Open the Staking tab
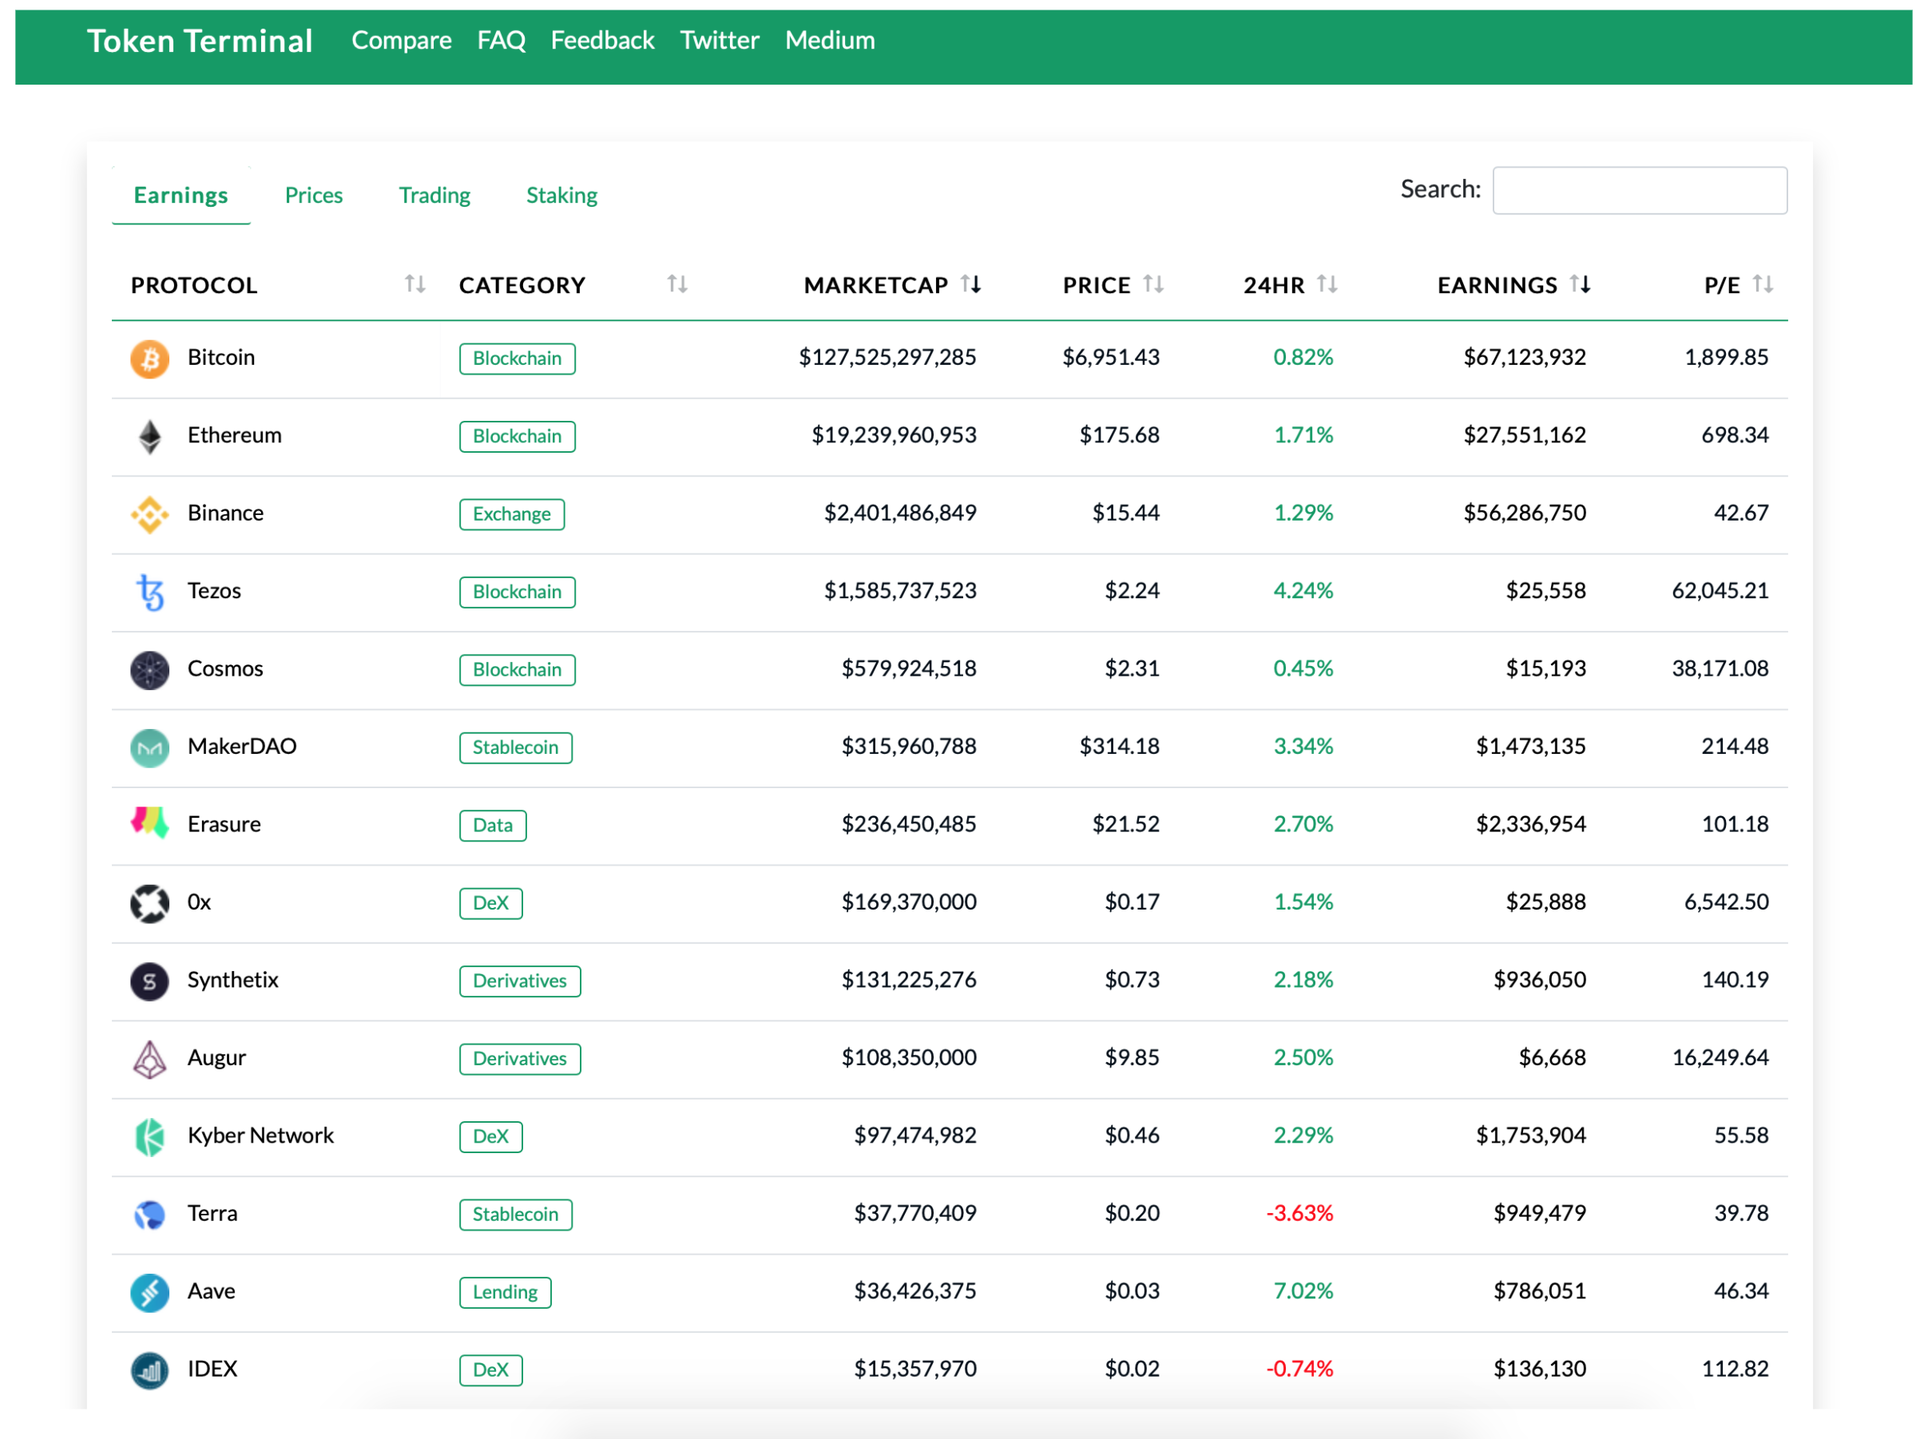Screen dimensions: 1920x1439 (x=561, y=195)
